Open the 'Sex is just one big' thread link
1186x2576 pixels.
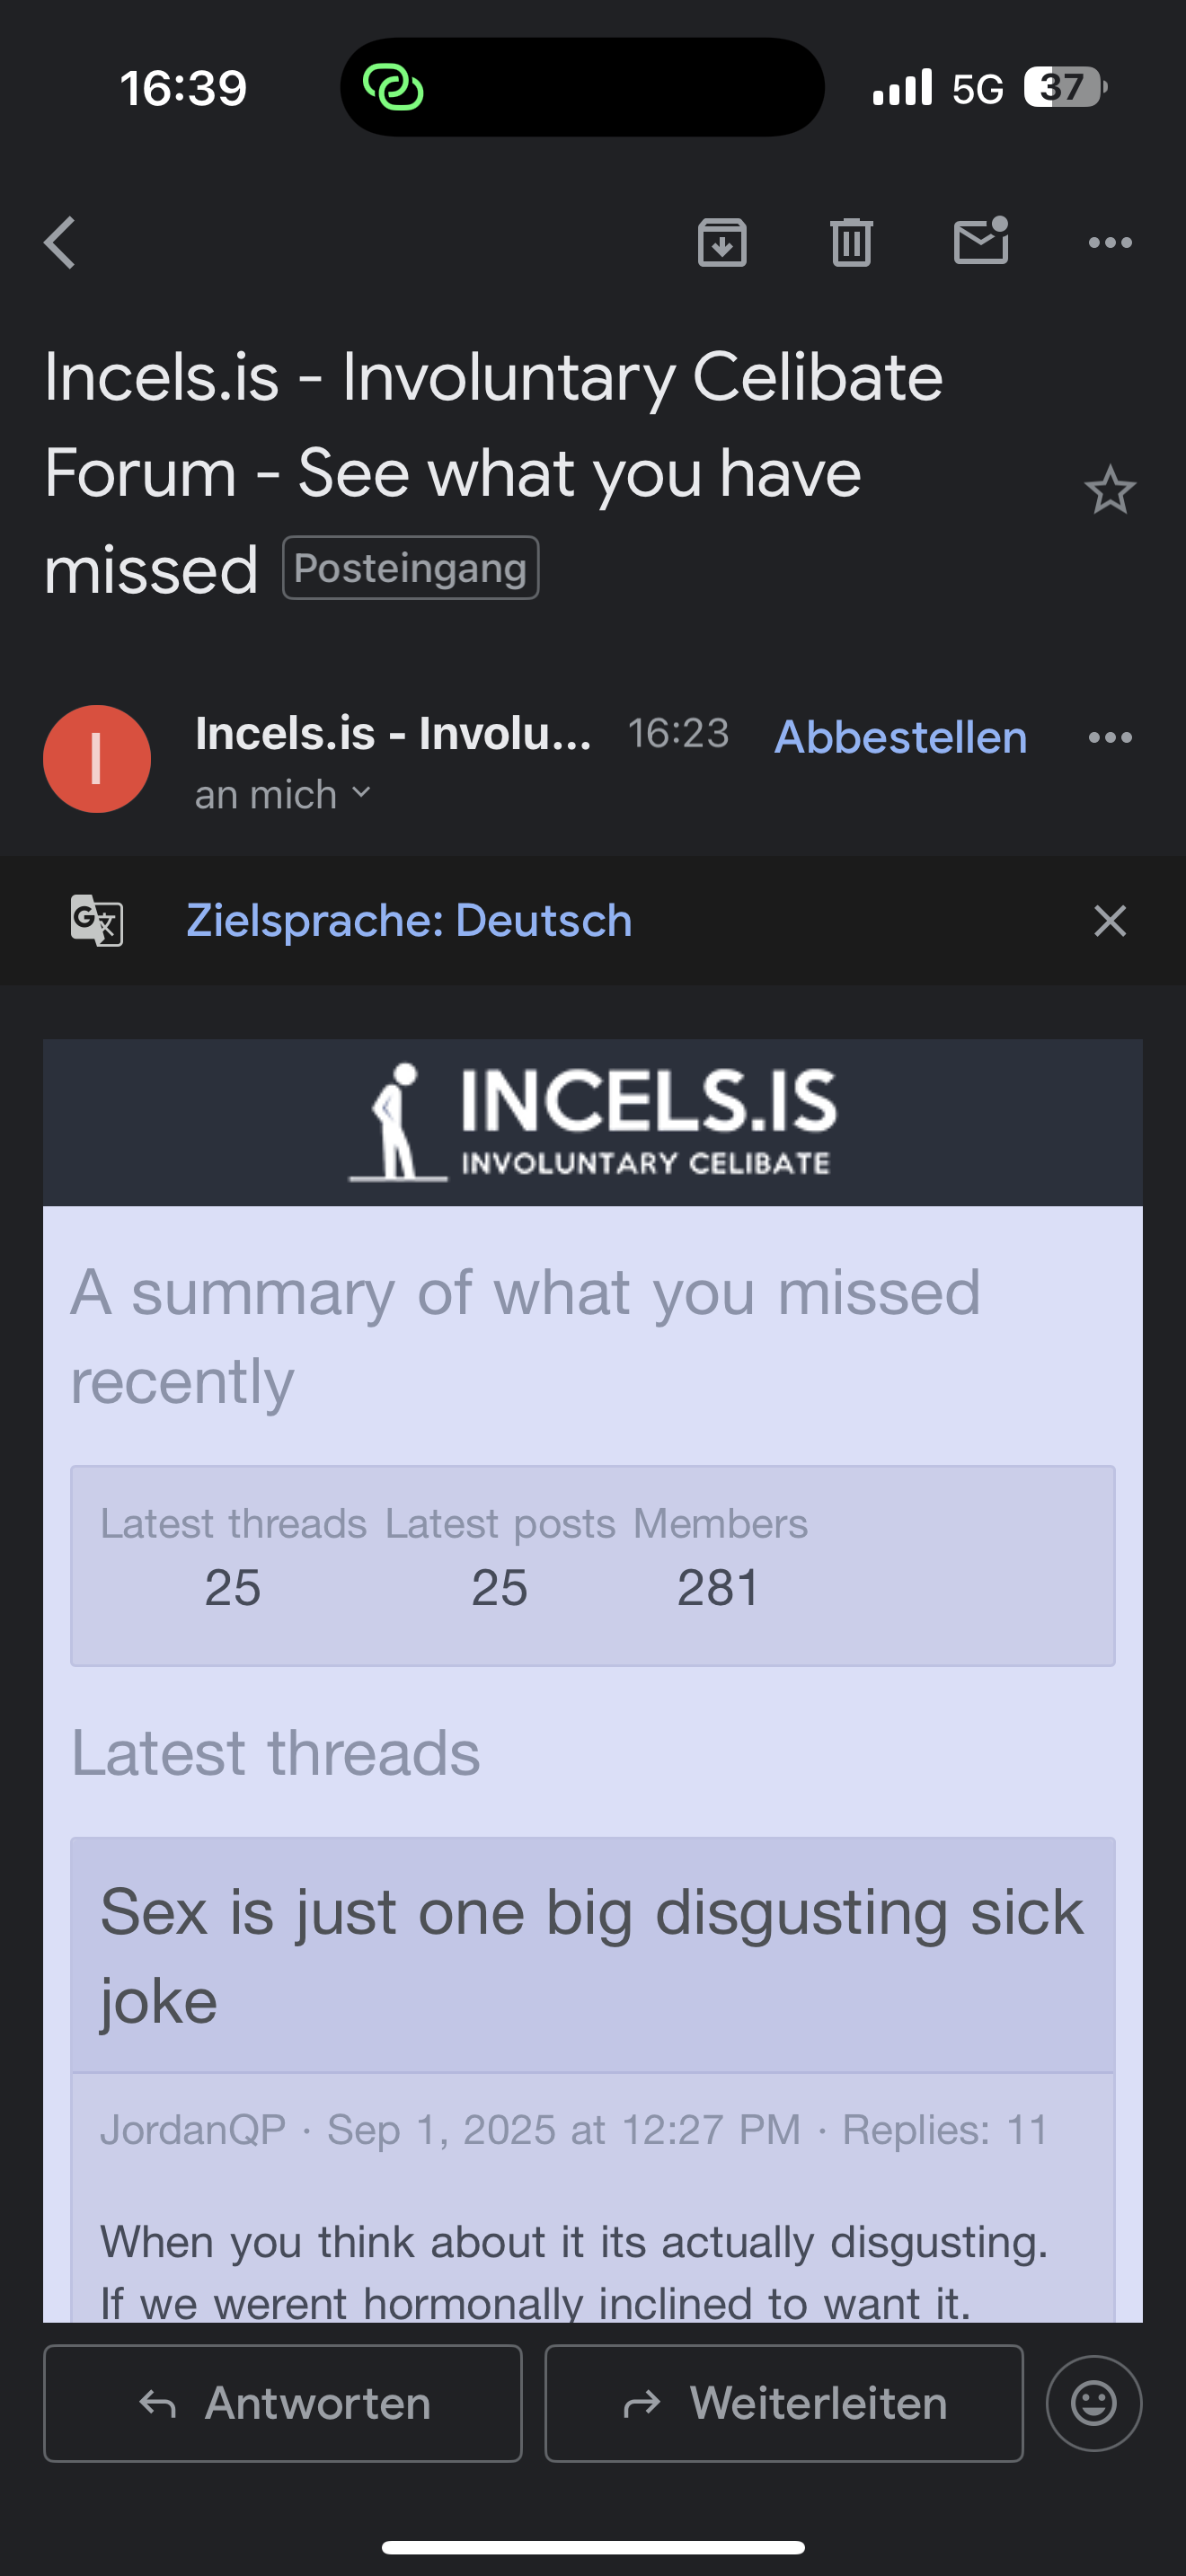[592, 1955]
